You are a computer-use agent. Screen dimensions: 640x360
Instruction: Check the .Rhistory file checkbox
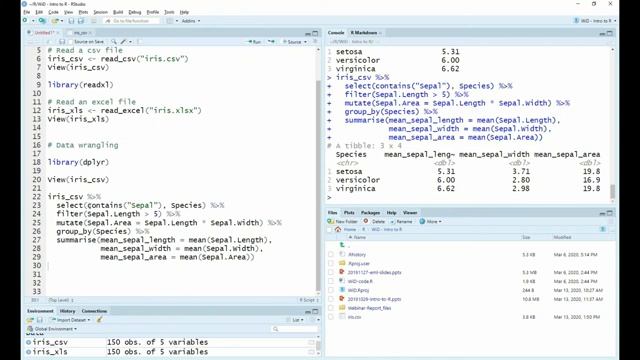click(331, 254)
